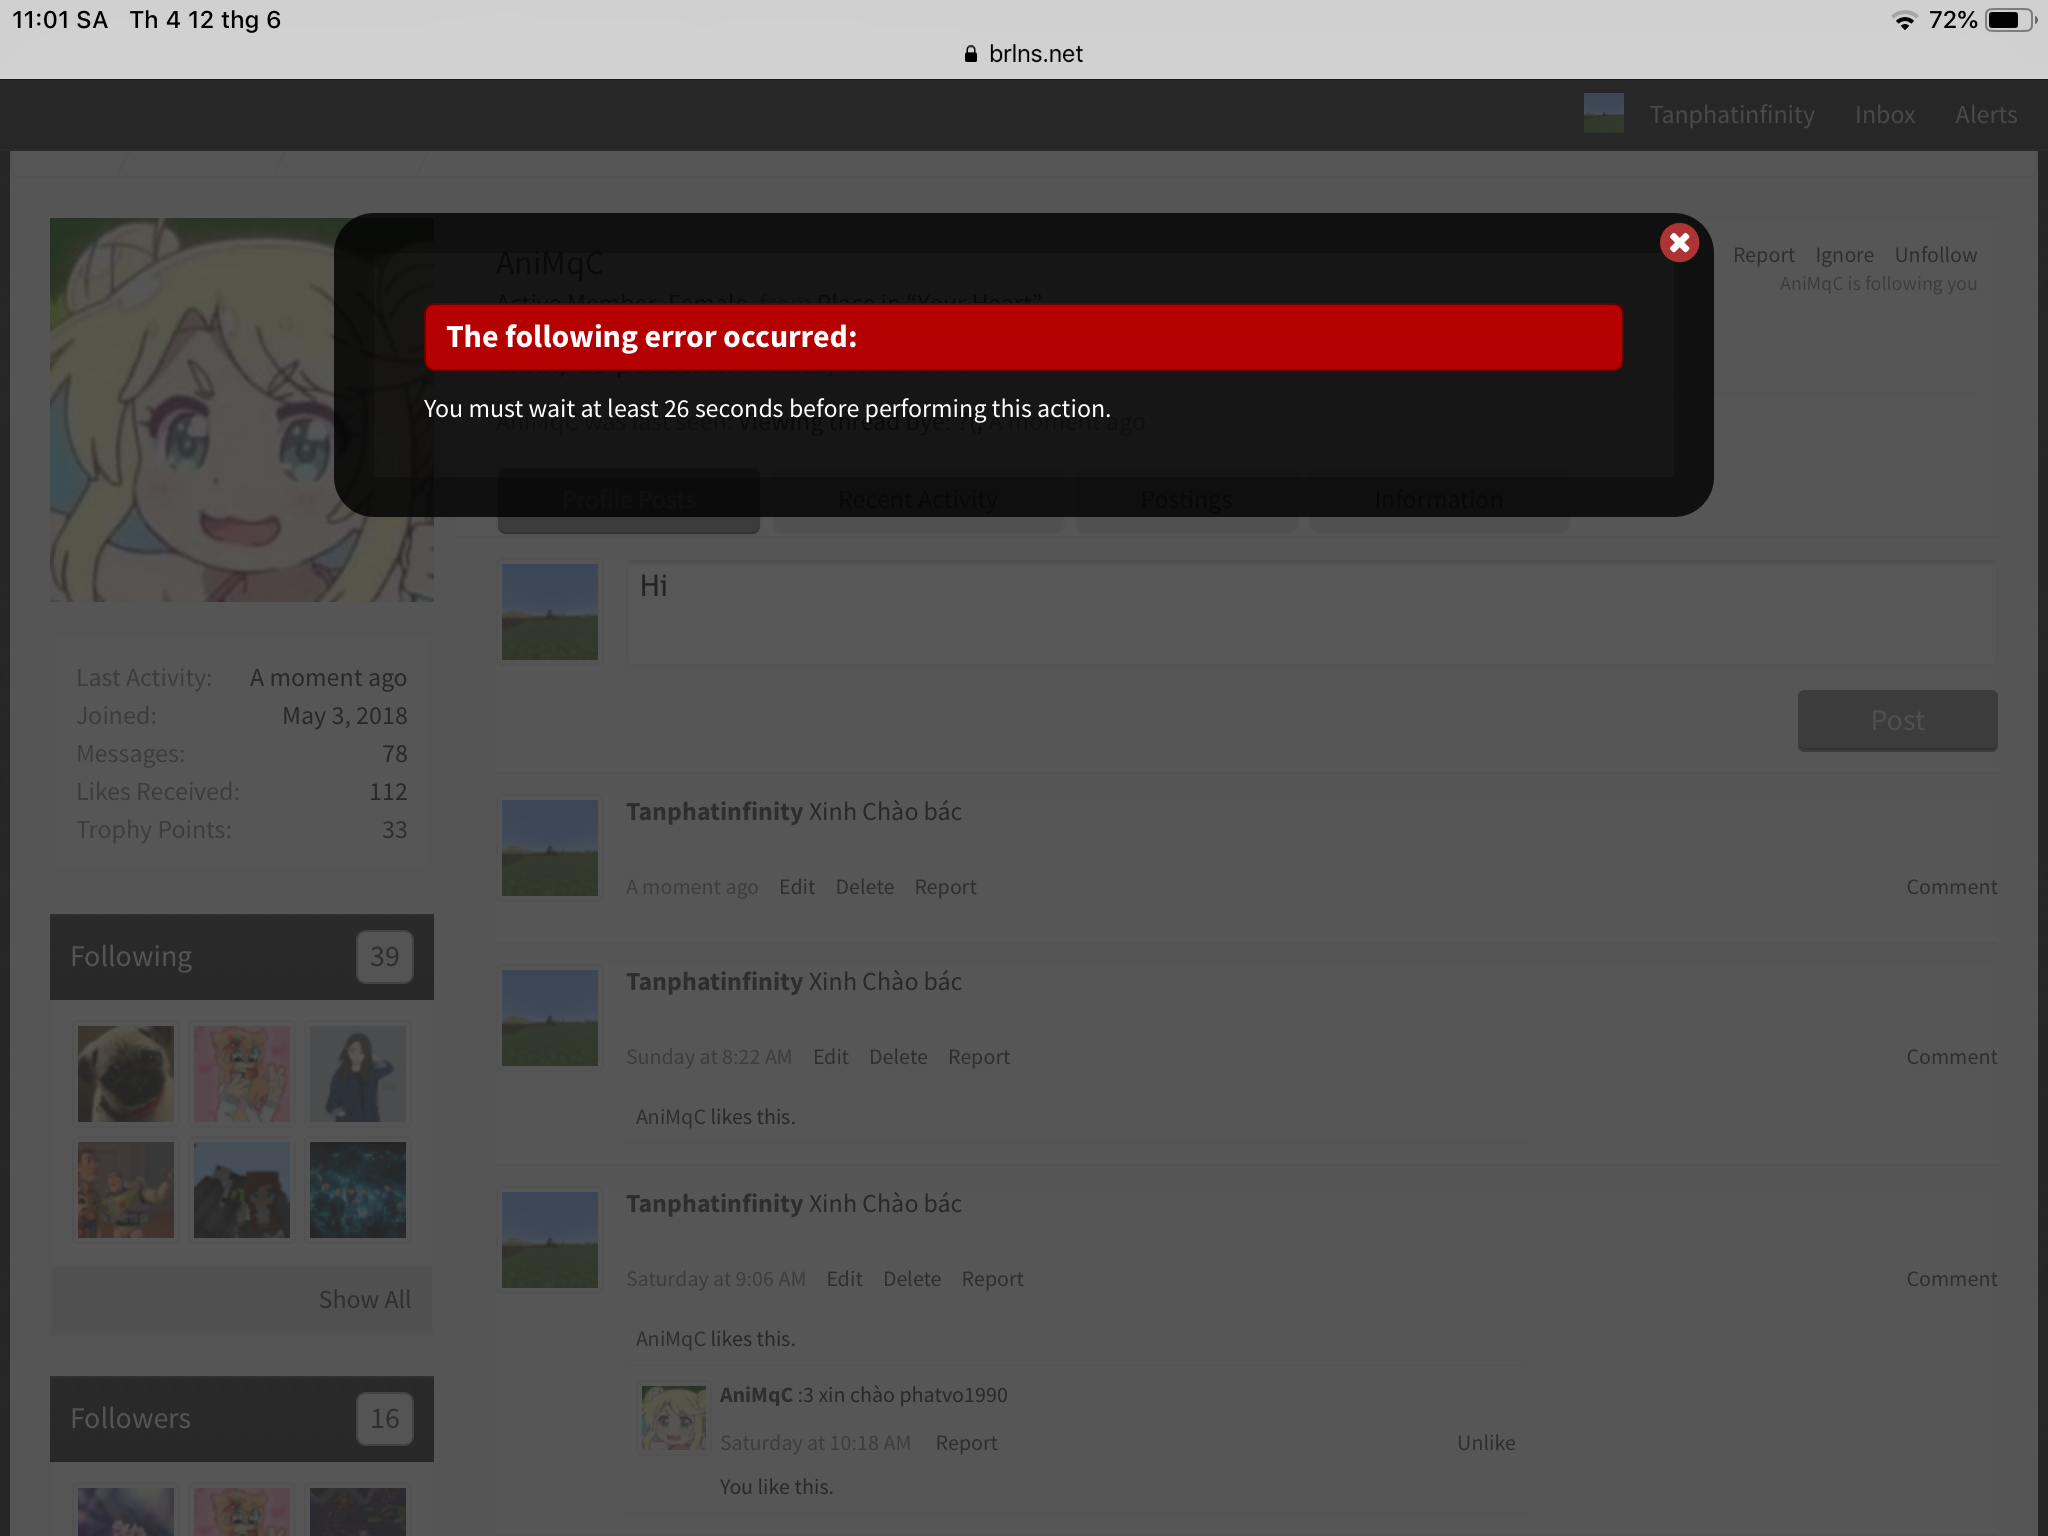The width and height of the screenshot is (2048, 1536).
Task: Click the Toy Story avatar in Following
Action: 126,1189
